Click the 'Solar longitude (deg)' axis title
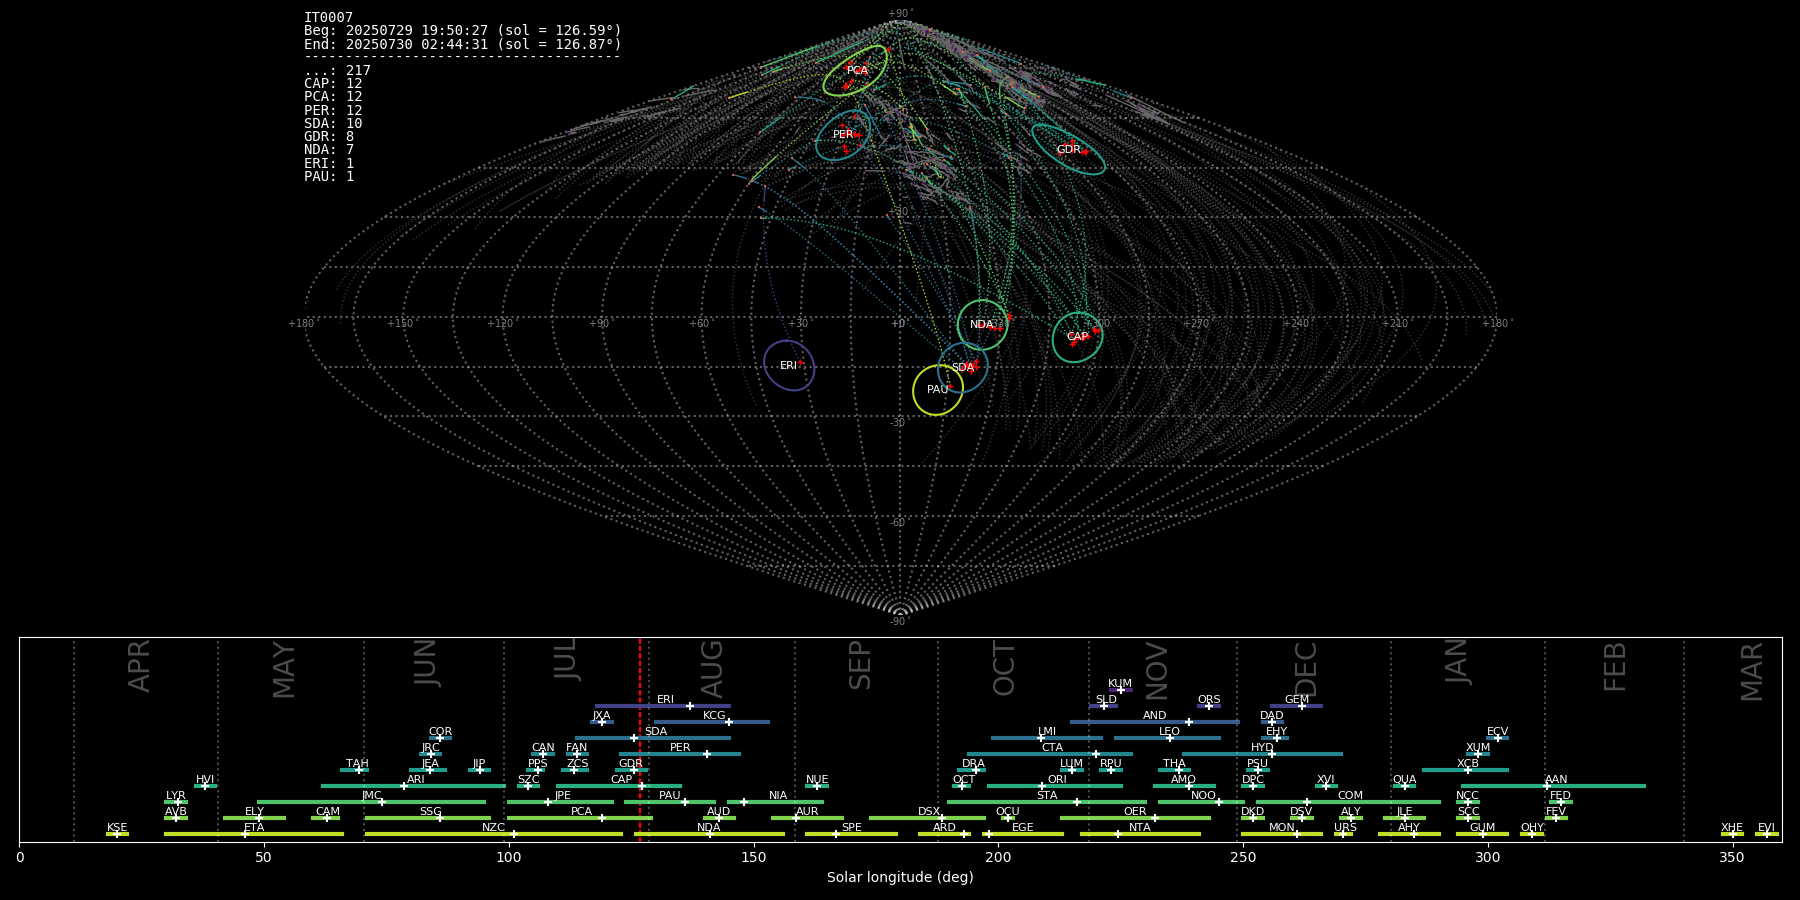Screen dimensions: 1800x900 (x=900, y=877)
